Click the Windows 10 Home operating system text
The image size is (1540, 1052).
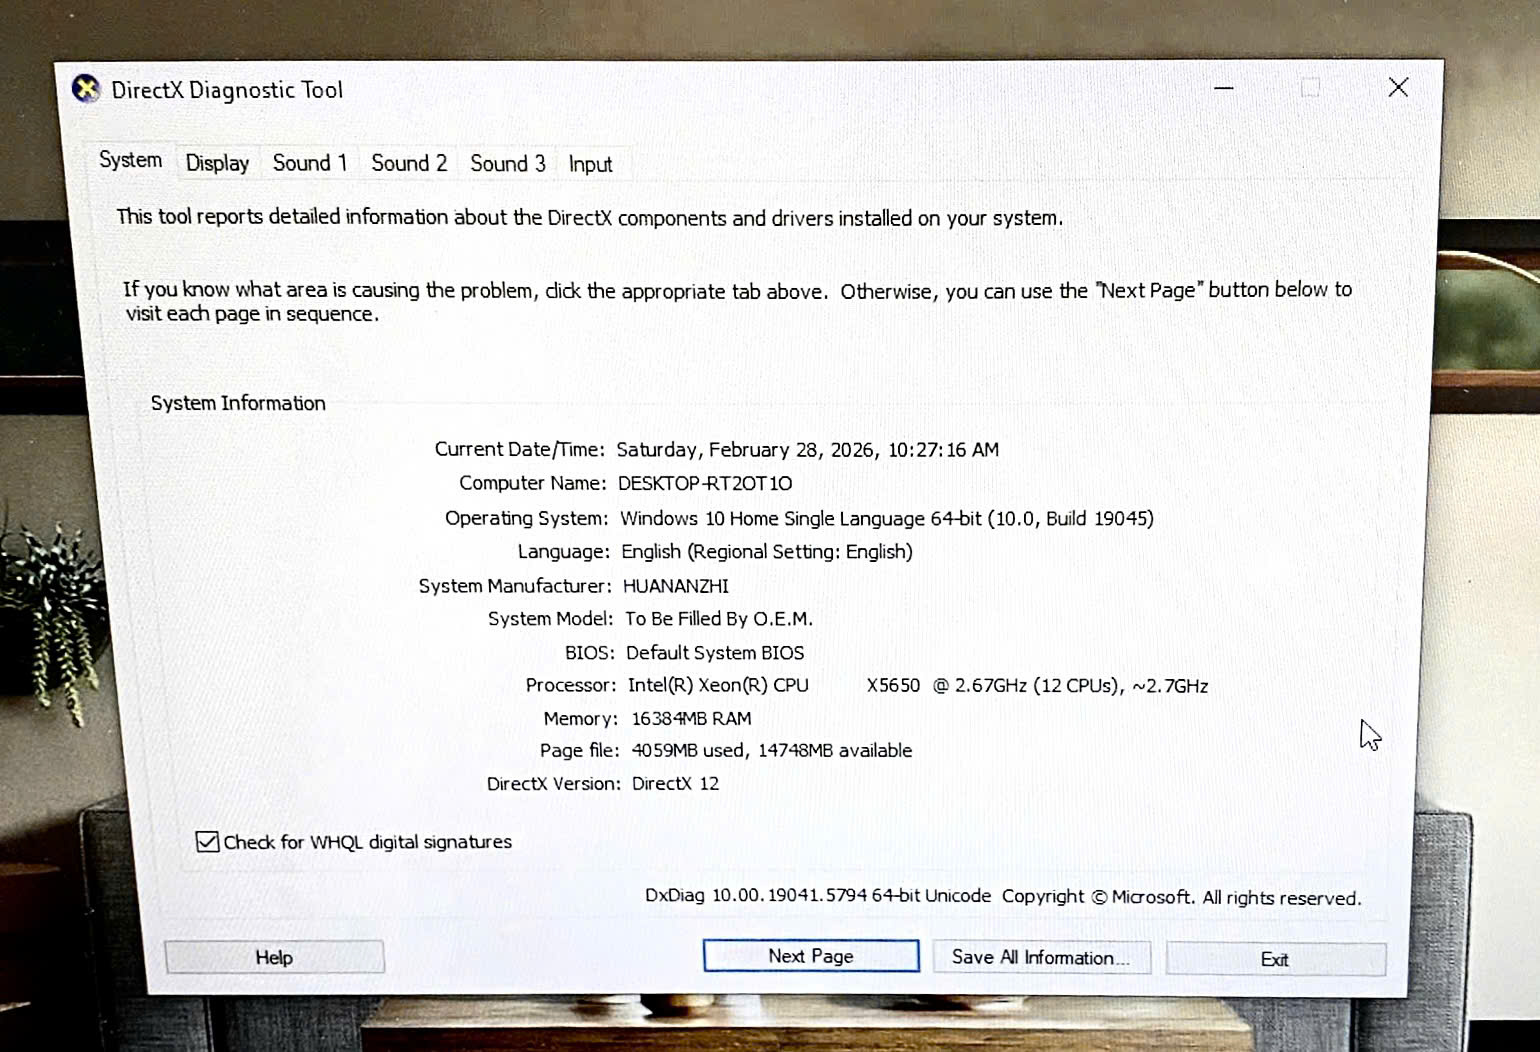887,518
